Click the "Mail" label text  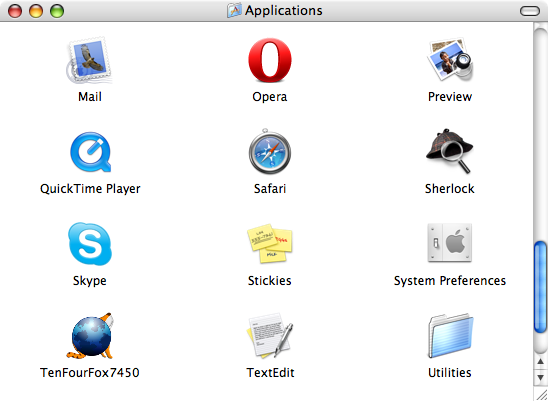[90, 96]
